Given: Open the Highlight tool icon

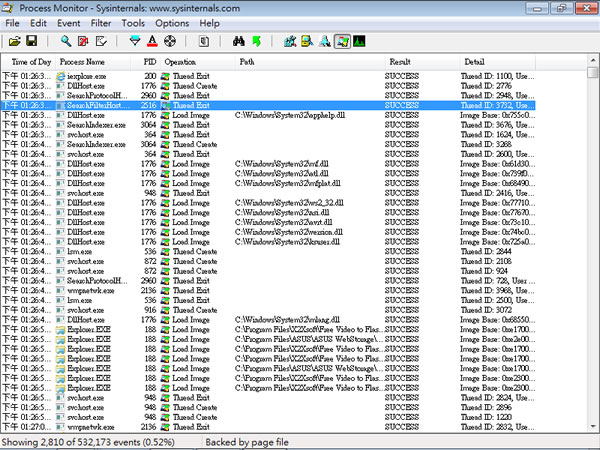Looking at the screenshot, I should 152,41.
